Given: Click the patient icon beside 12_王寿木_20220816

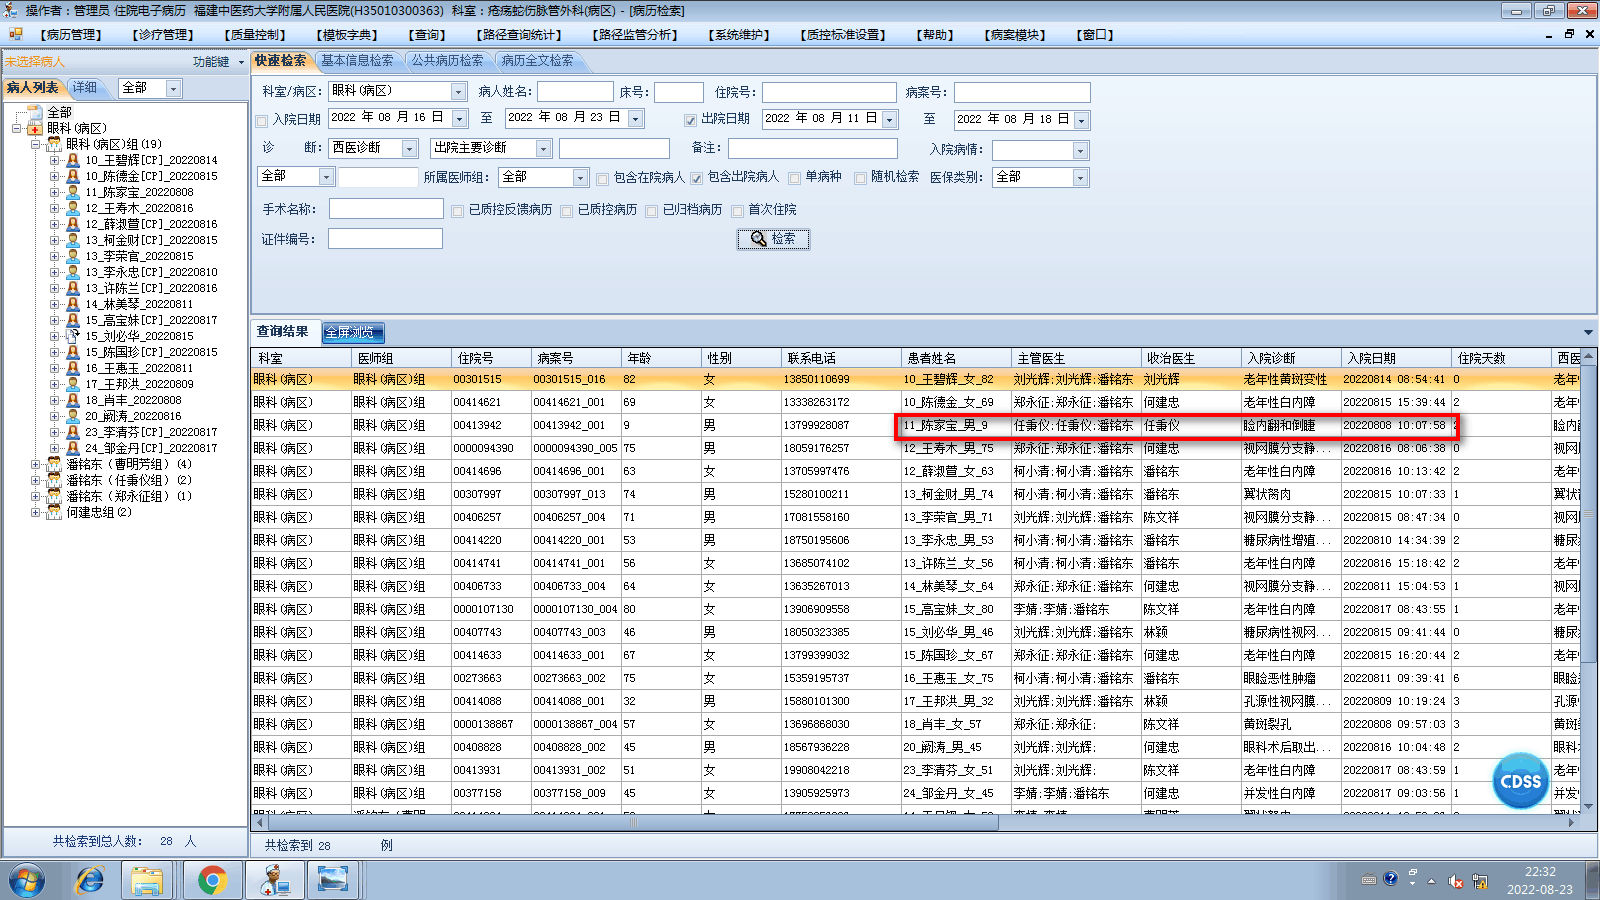Looking at the screenshot, I should tap(73, 208).
